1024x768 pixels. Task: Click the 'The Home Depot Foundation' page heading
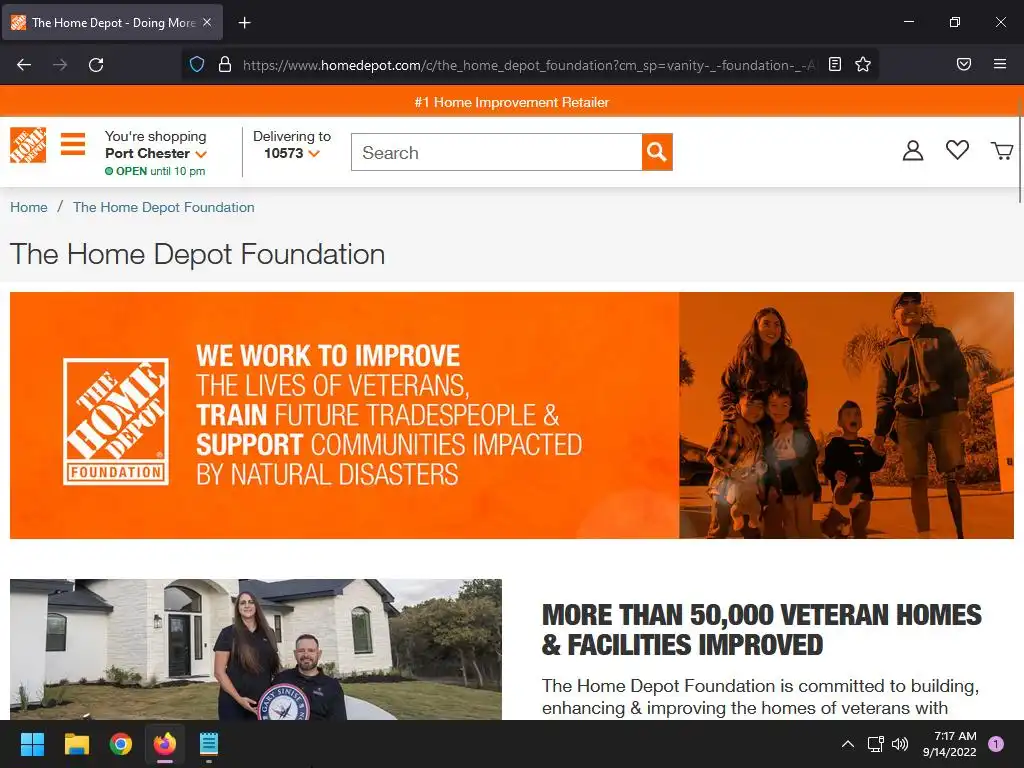[197, 254]
